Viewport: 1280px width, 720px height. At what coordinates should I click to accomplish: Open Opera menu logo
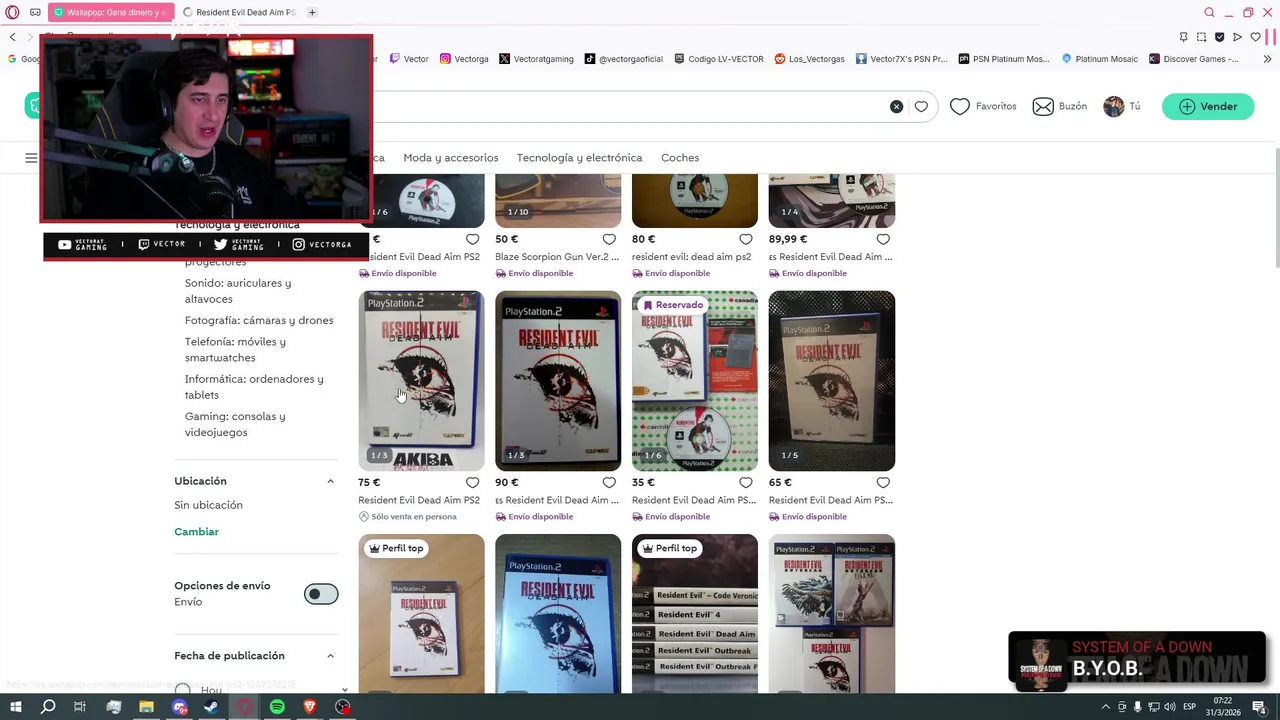click(12, 12)
